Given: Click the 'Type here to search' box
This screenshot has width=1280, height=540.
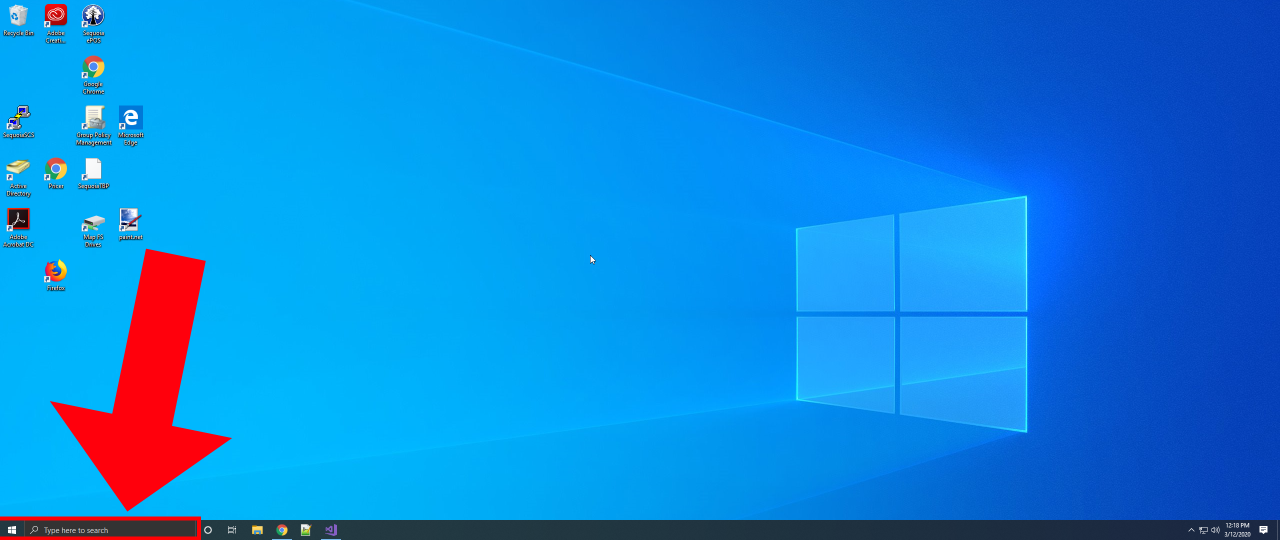Looking at the screenshot, I should pos(110,530).
